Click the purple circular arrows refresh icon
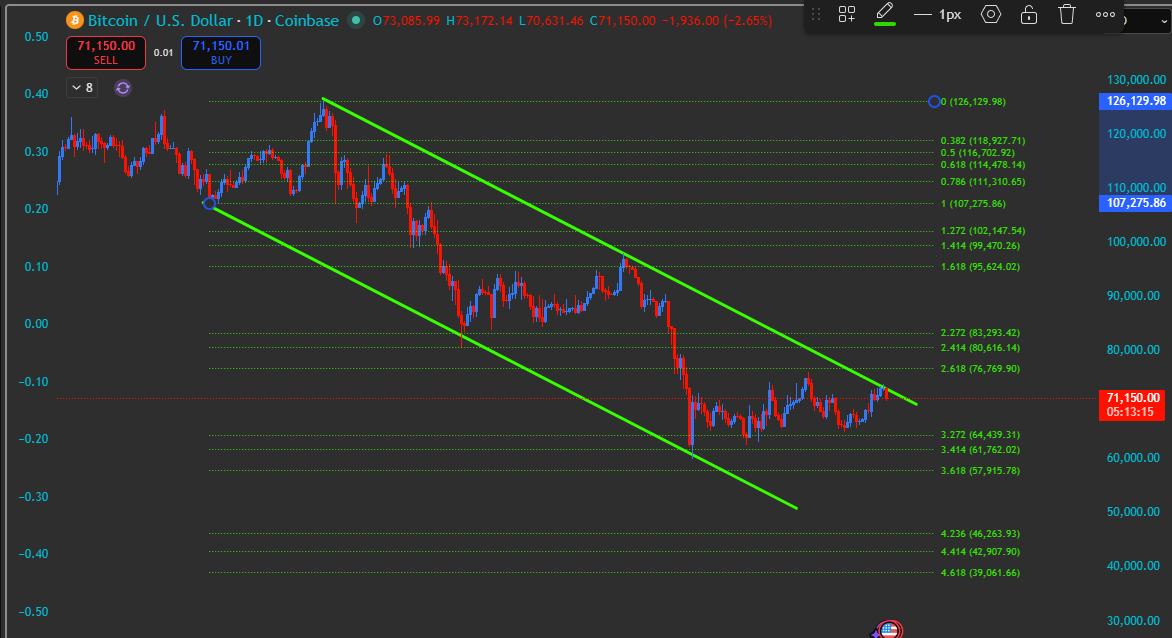Screen dimensions: 1172x638 (x=122, y=88)
